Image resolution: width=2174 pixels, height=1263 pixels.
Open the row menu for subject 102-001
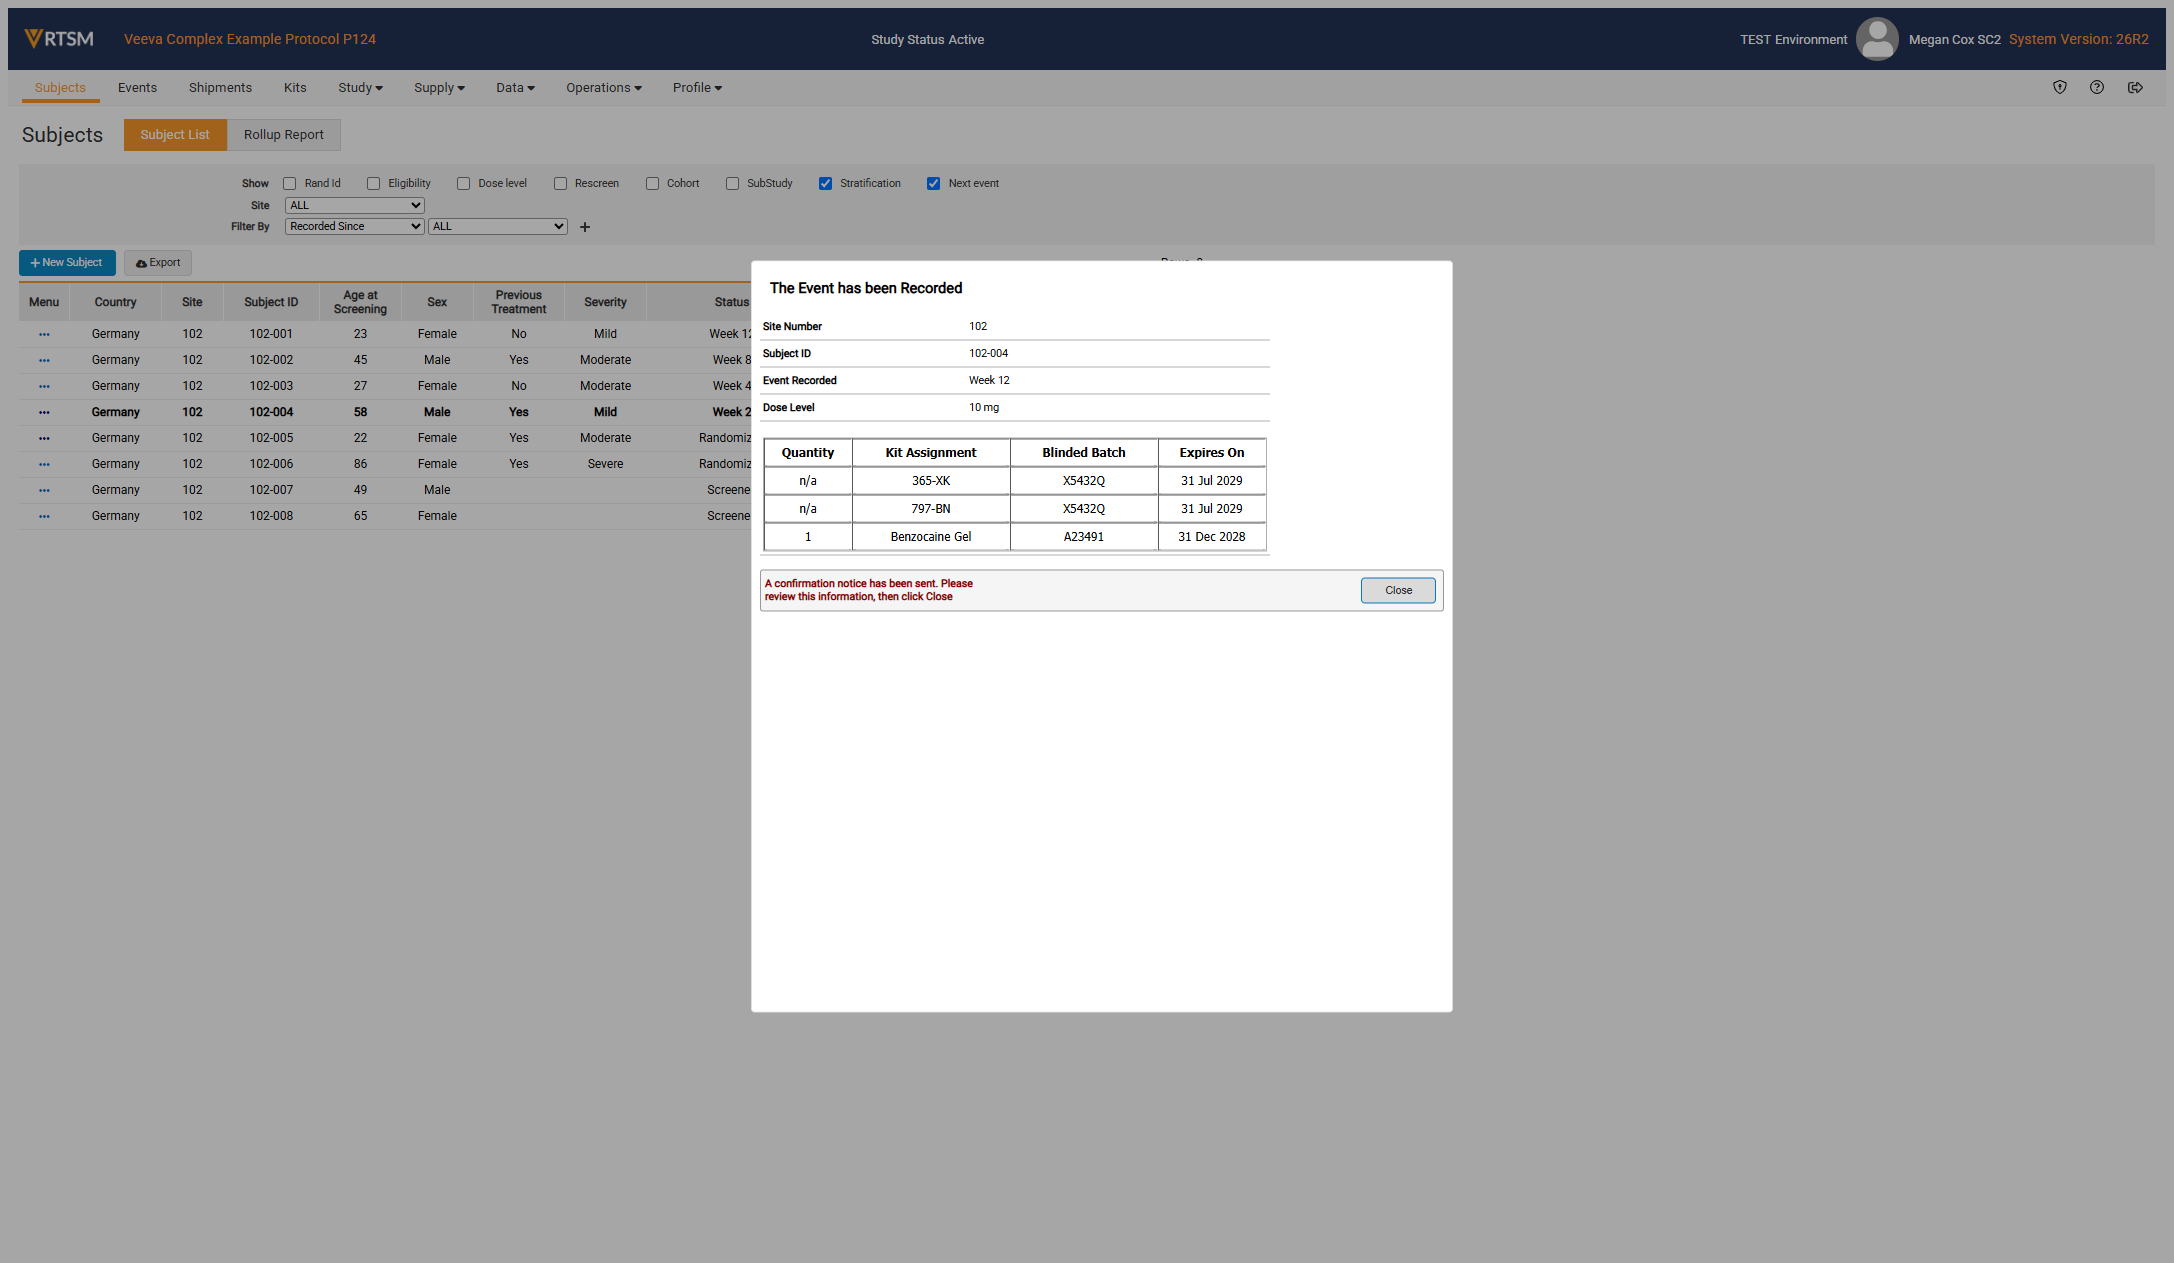click(x=44, y=334)
